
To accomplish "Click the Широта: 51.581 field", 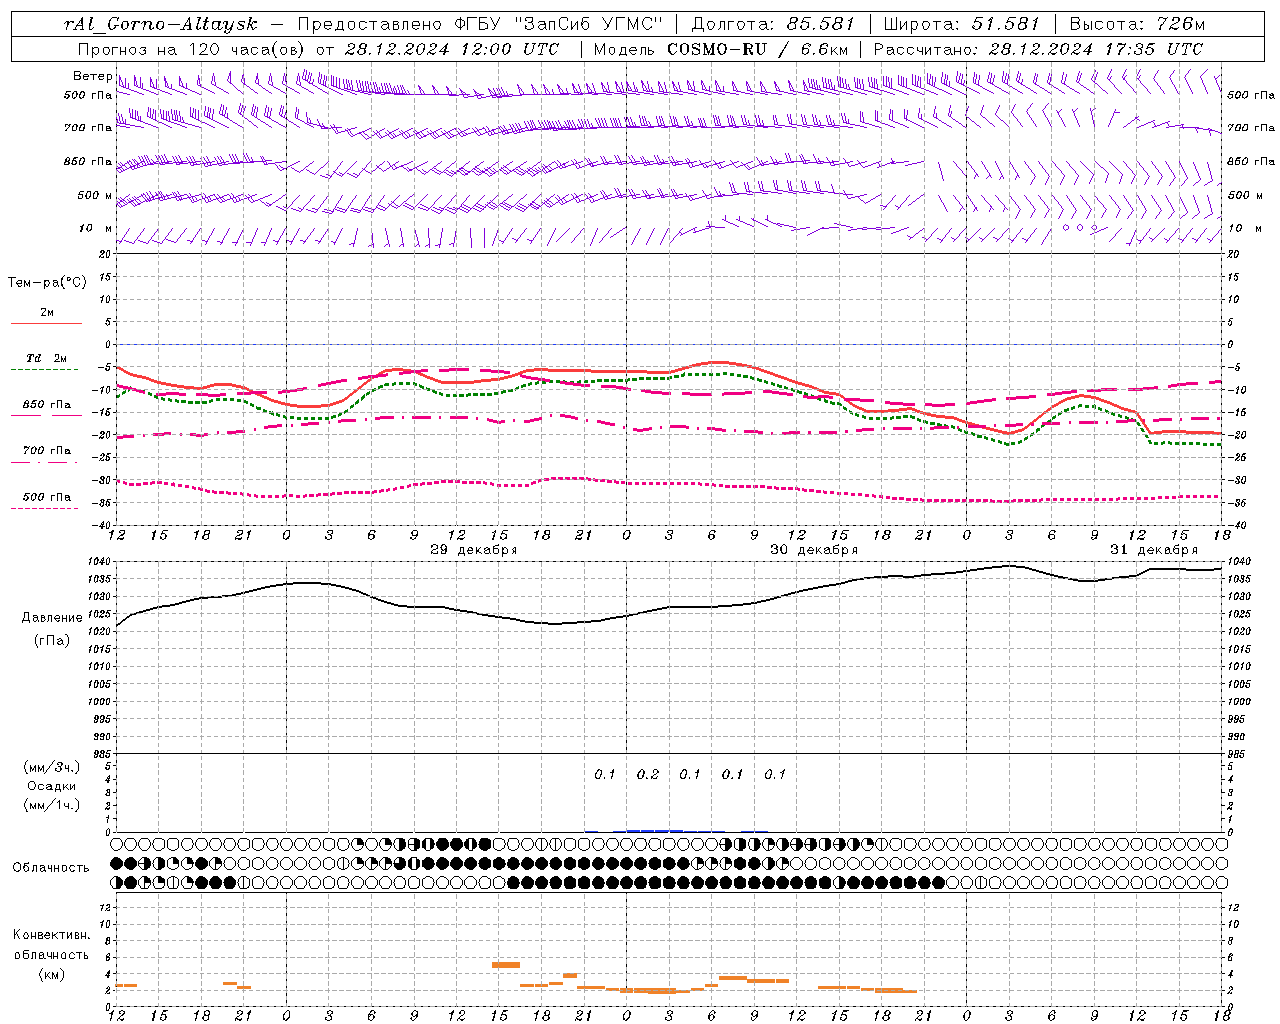I will click(x=961, y=23).
